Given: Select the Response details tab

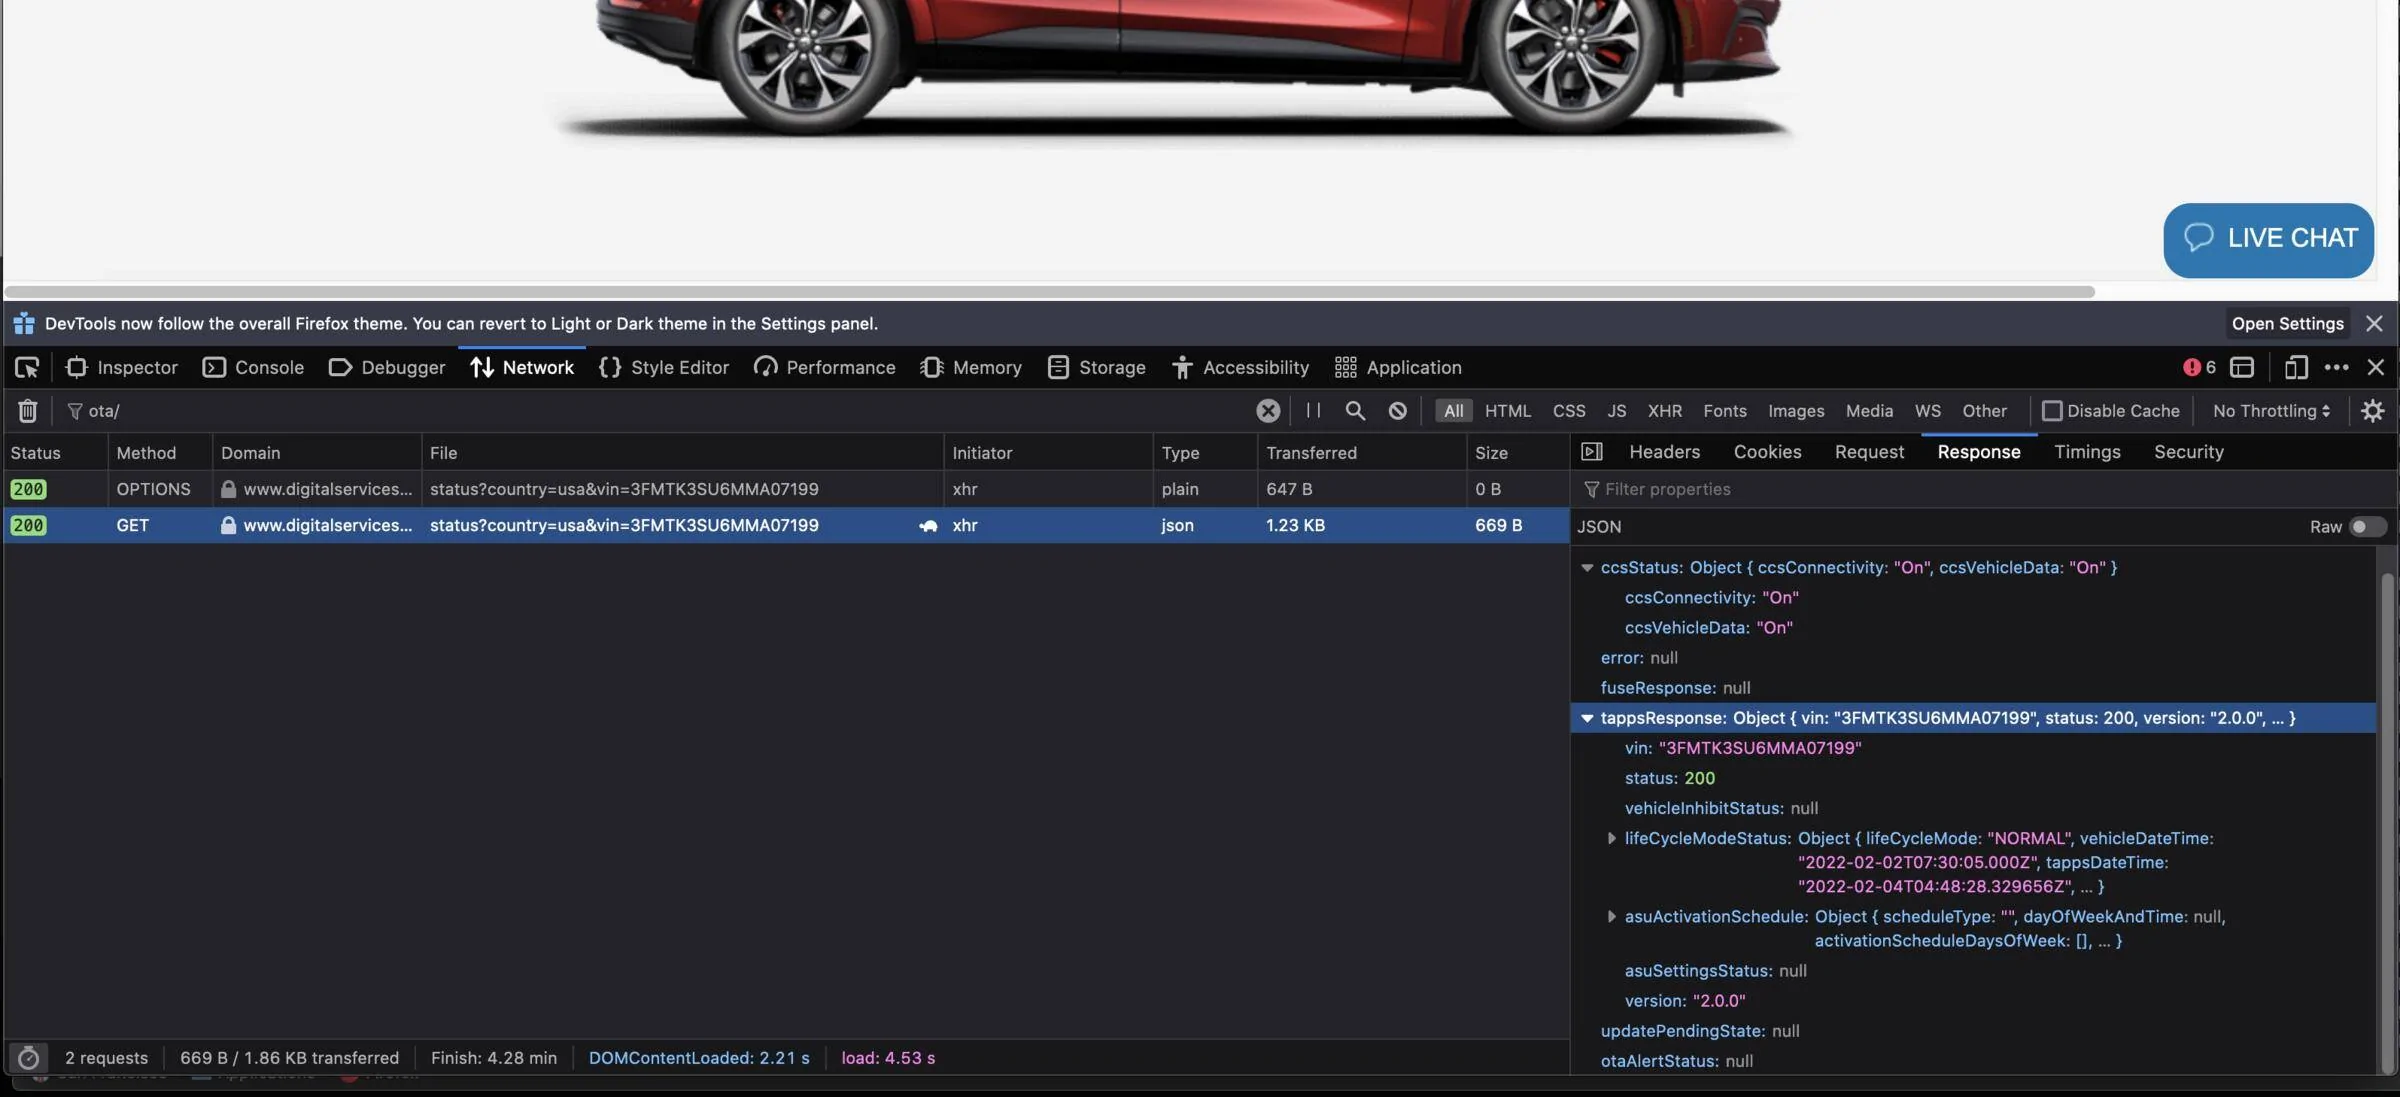Looking at the screenshot, I should click(1979, 452).
